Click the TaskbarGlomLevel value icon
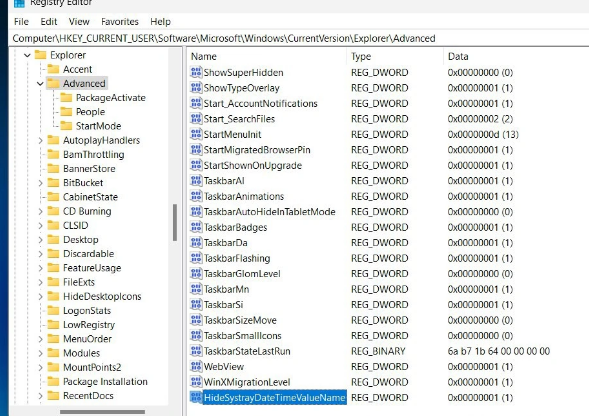Viewport: 589px width, 416px height. click(x=196, y=273)
